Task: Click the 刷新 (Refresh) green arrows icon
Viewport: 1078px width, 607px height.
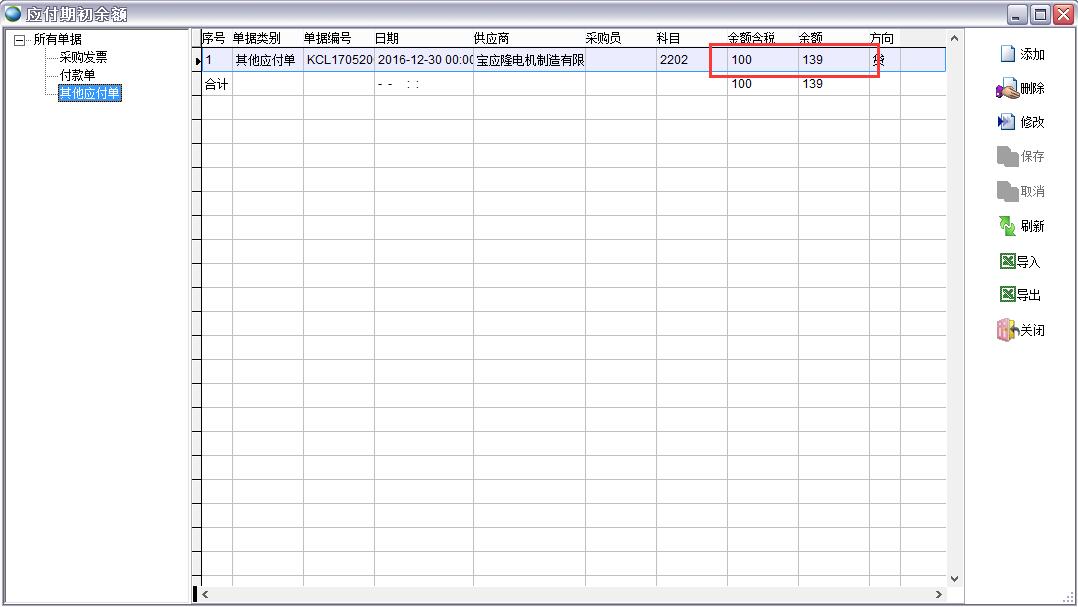Action: click(x=1007, y=226)
